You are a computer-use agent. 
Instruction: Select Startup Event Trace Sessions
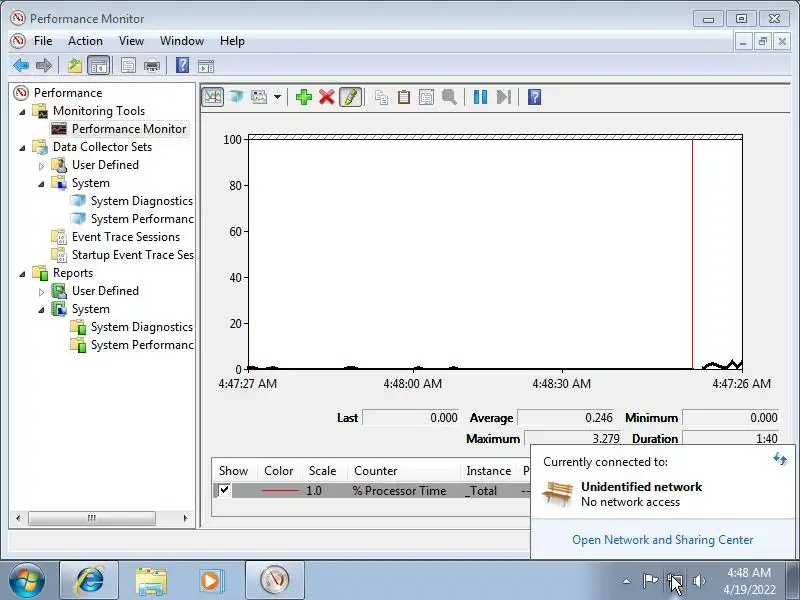point(132,255)
